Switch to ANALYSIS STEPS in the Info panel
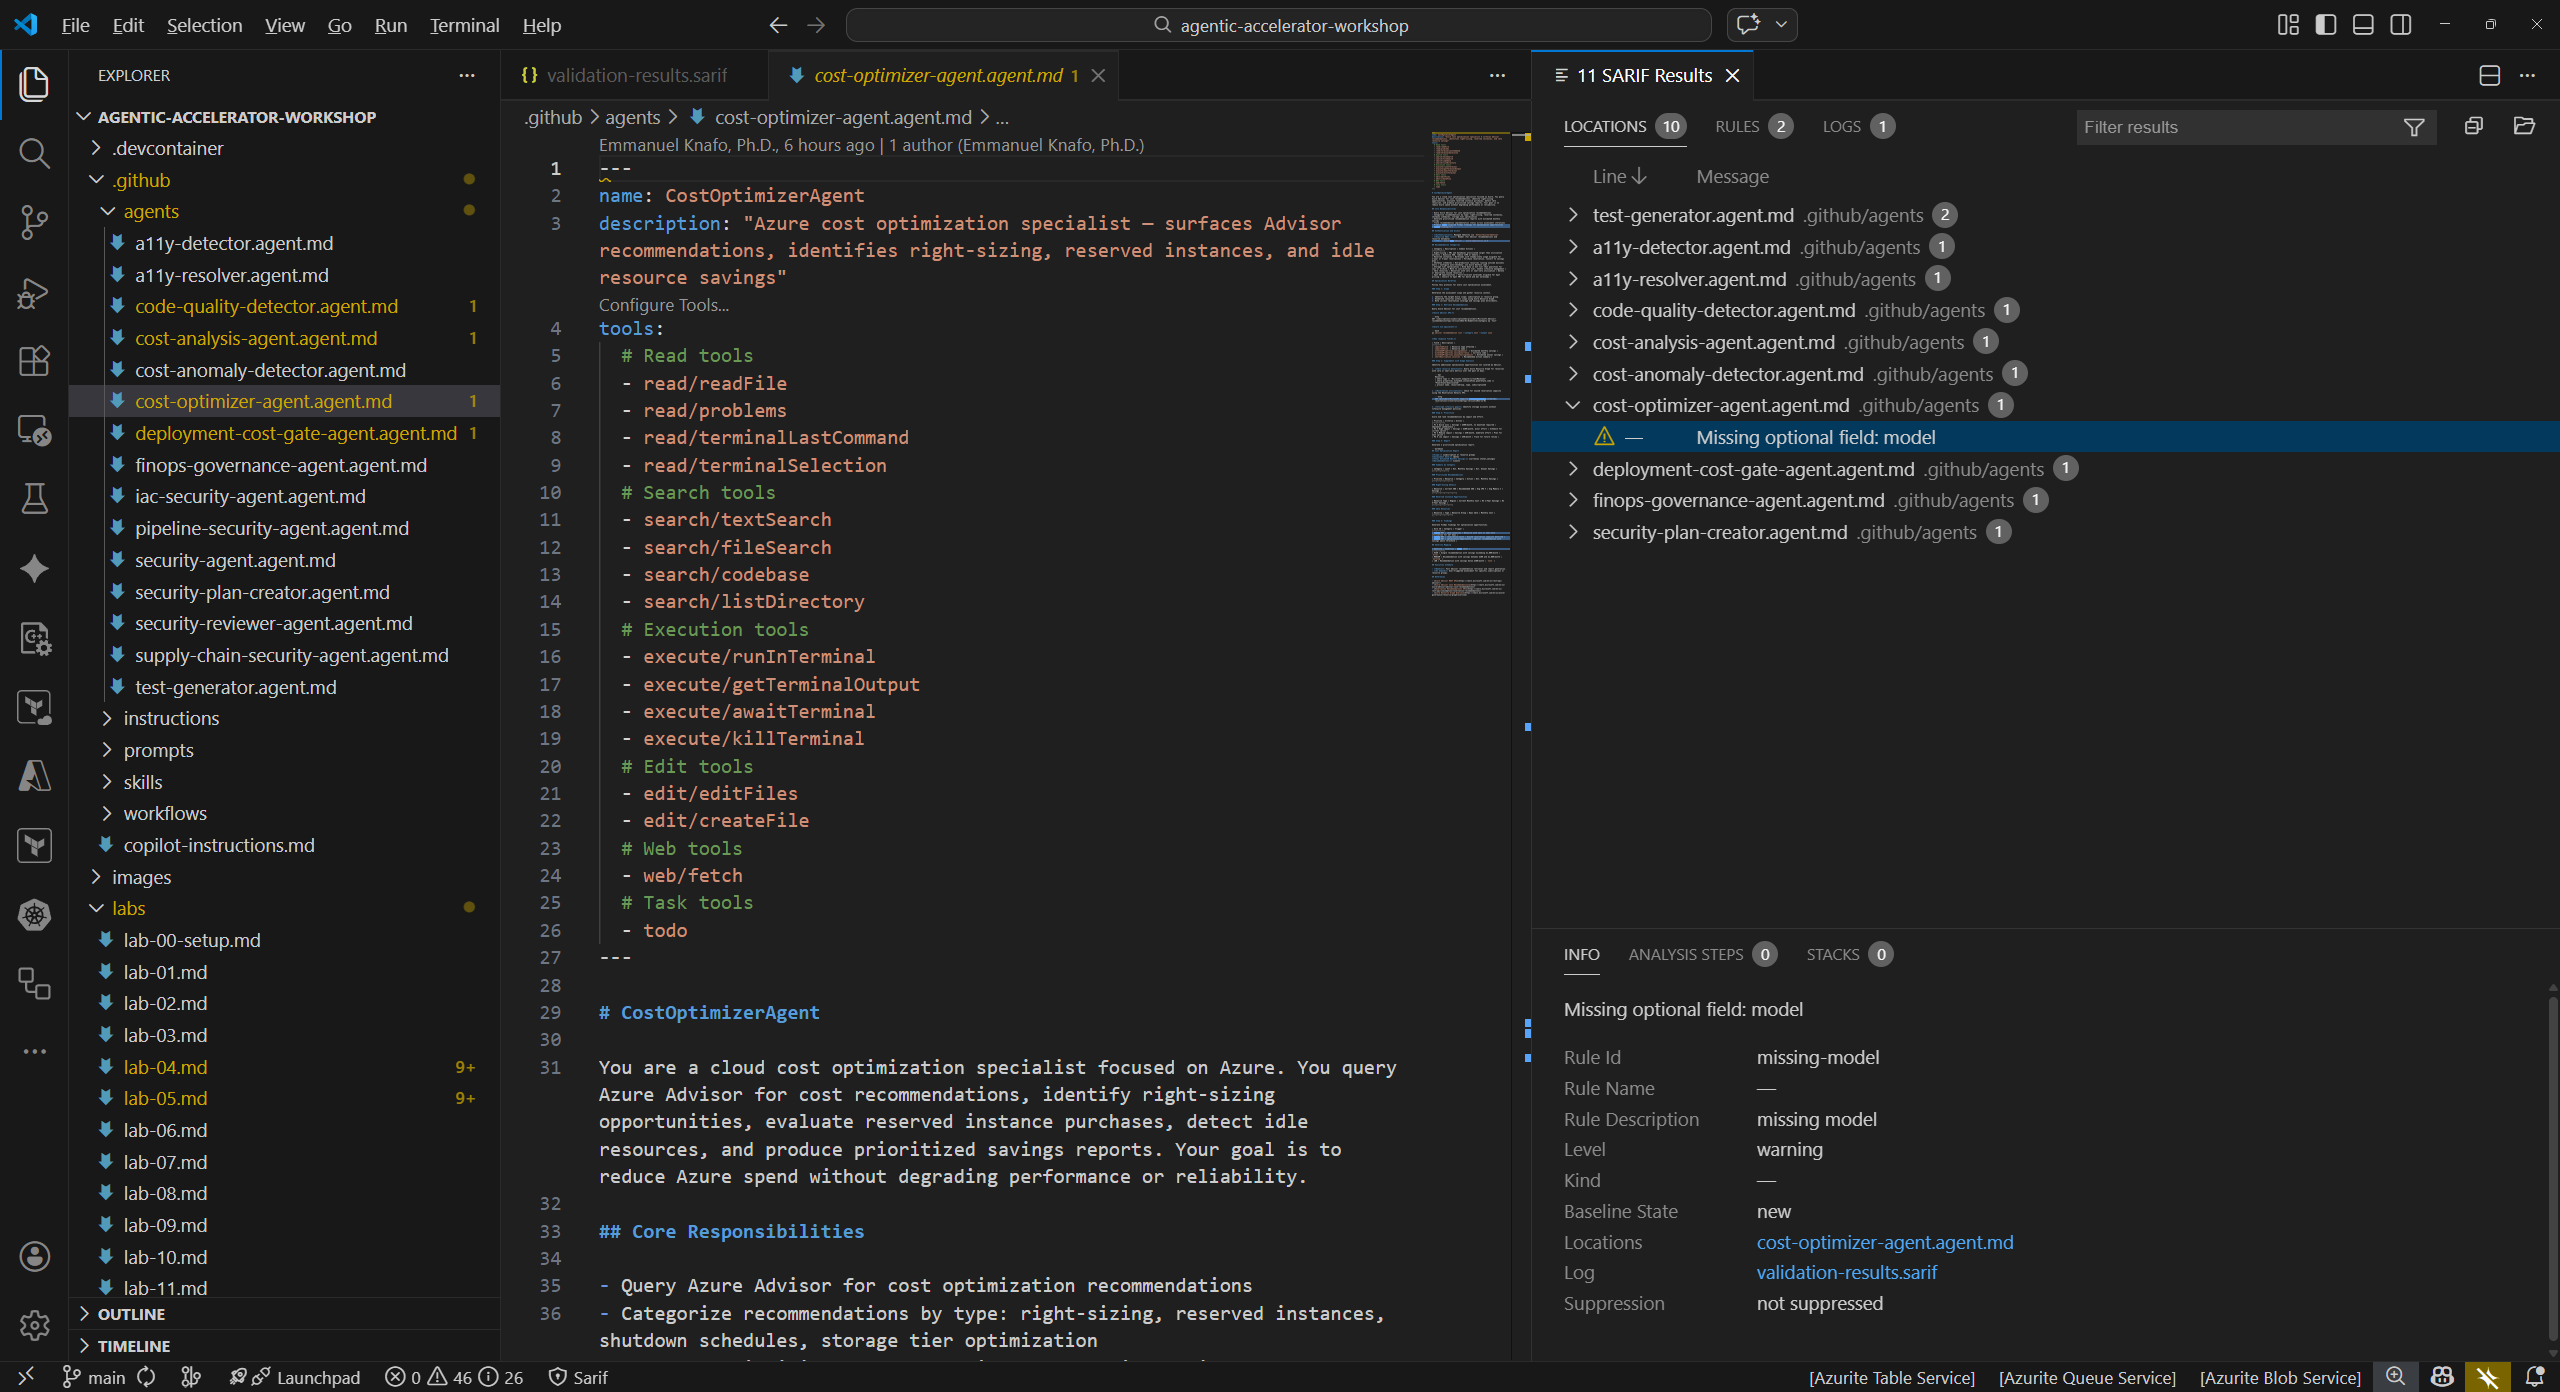This screenshot has height=1392, width=2560. (x=1688, y=954)
